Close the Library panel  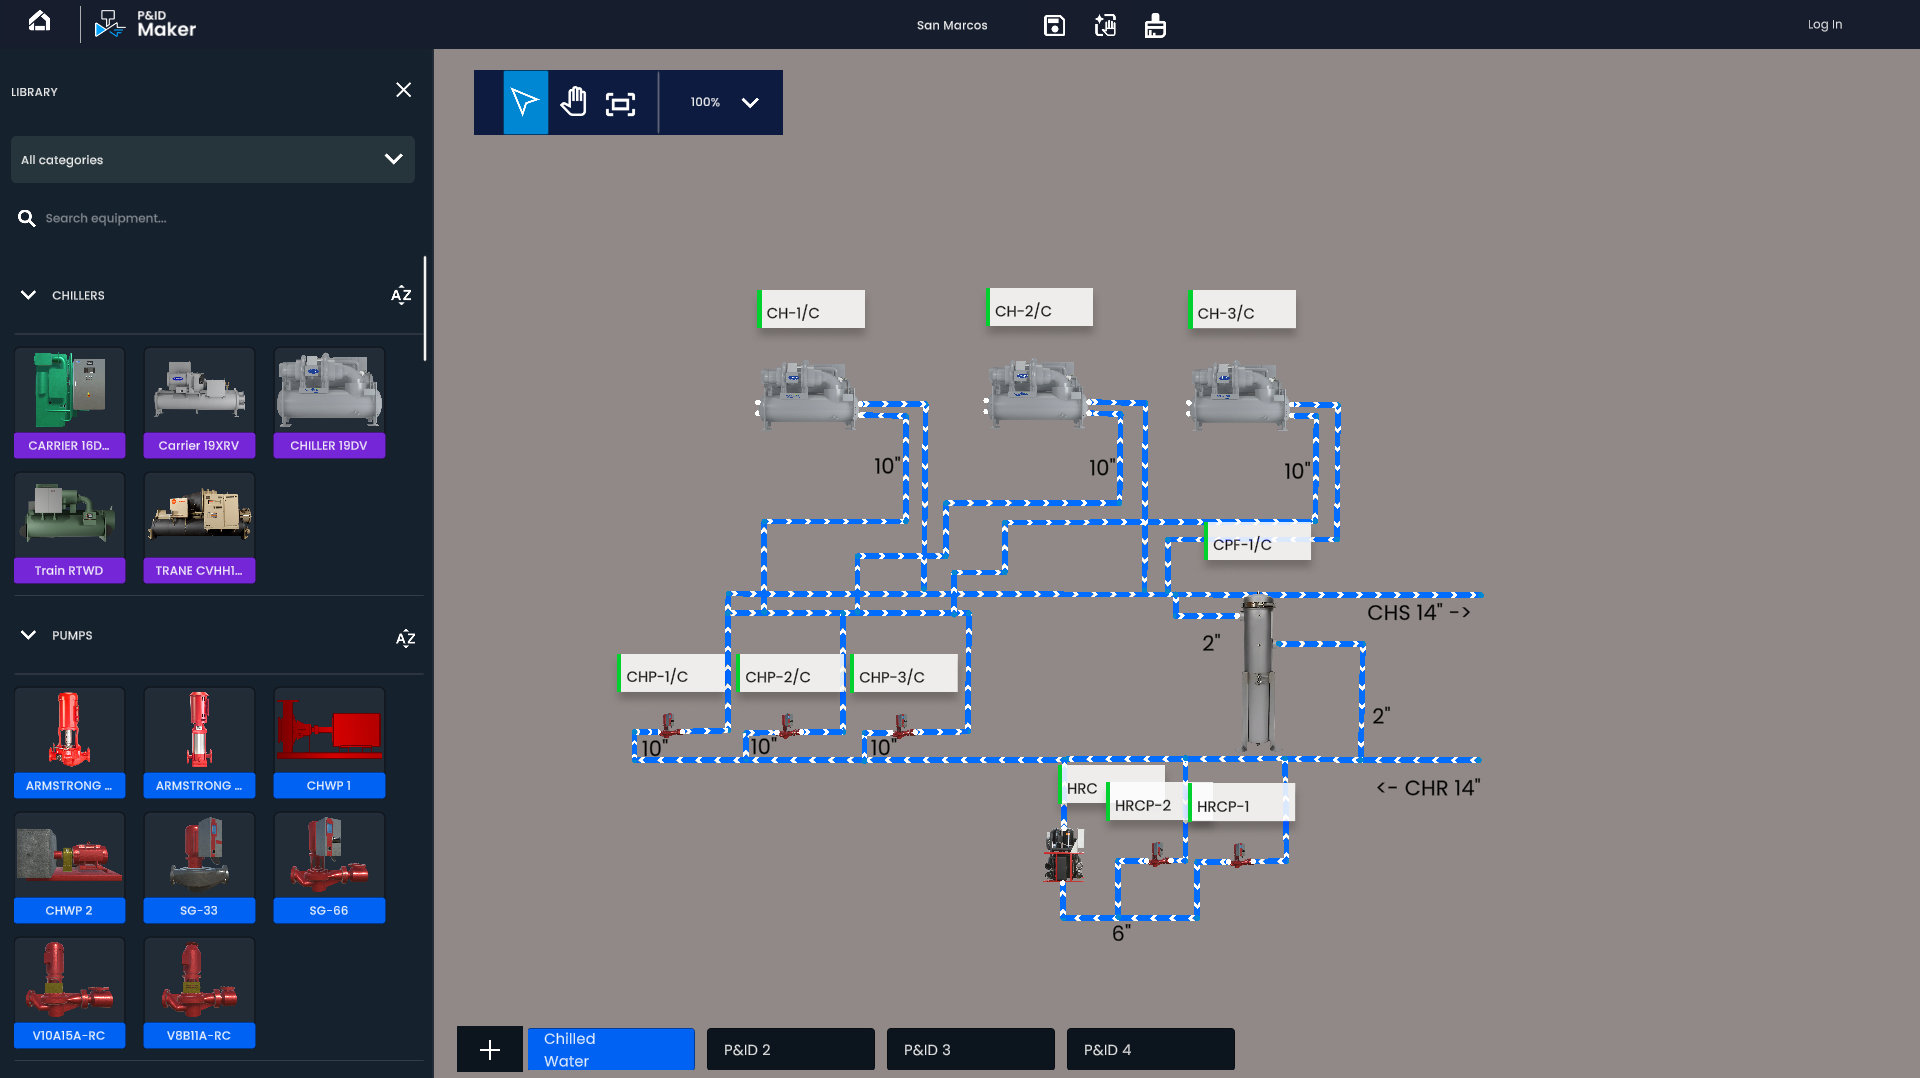[403, 90]
